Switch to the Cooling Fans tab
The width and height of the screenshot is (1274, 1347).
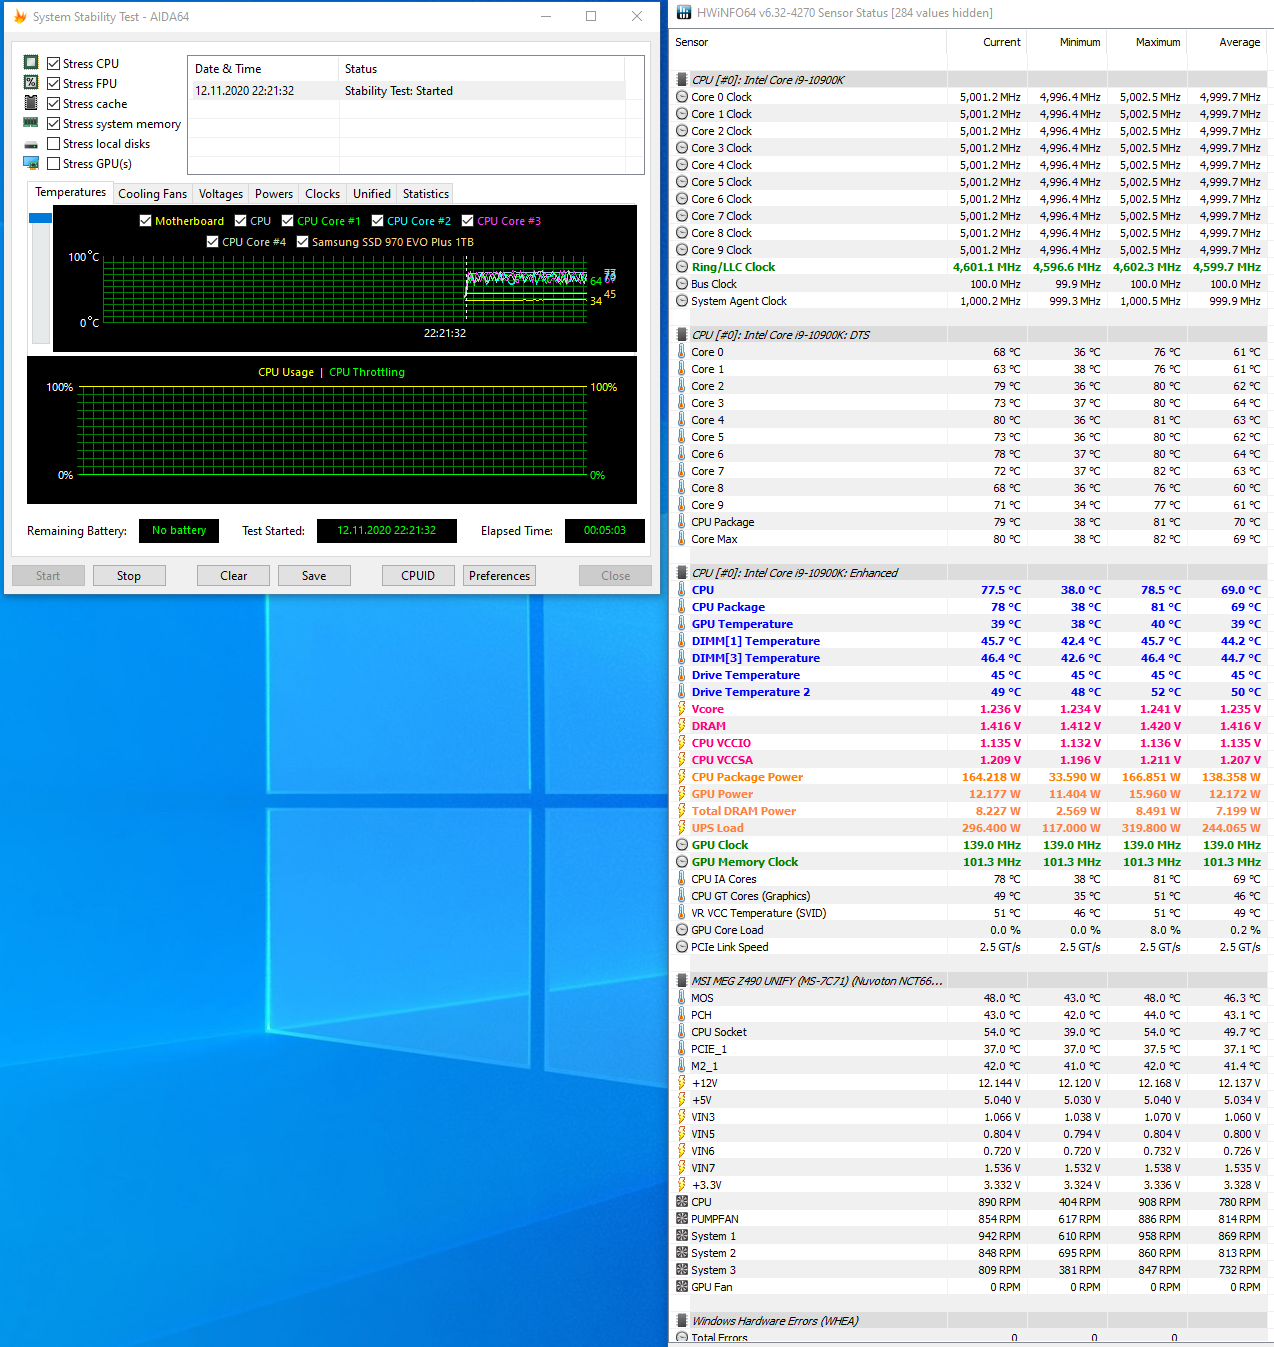click(x=152, y=194)
